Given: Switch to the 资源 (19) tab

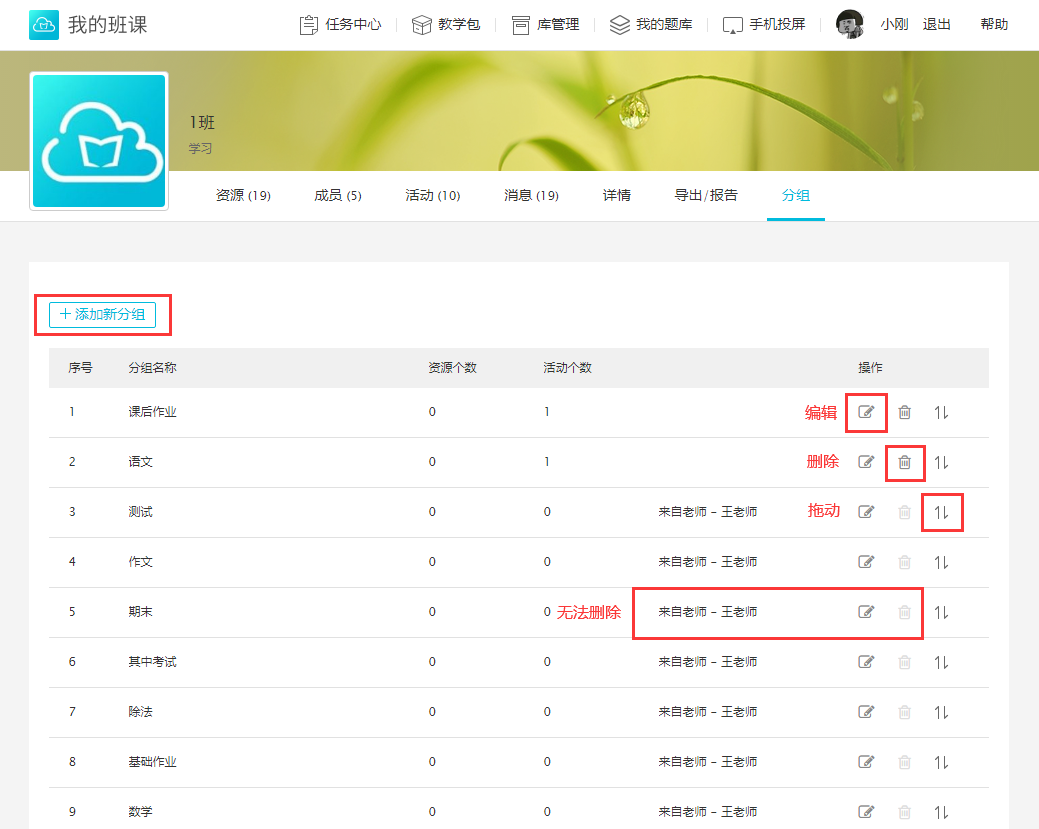Looking at the screenshot, I should [243, 195].
